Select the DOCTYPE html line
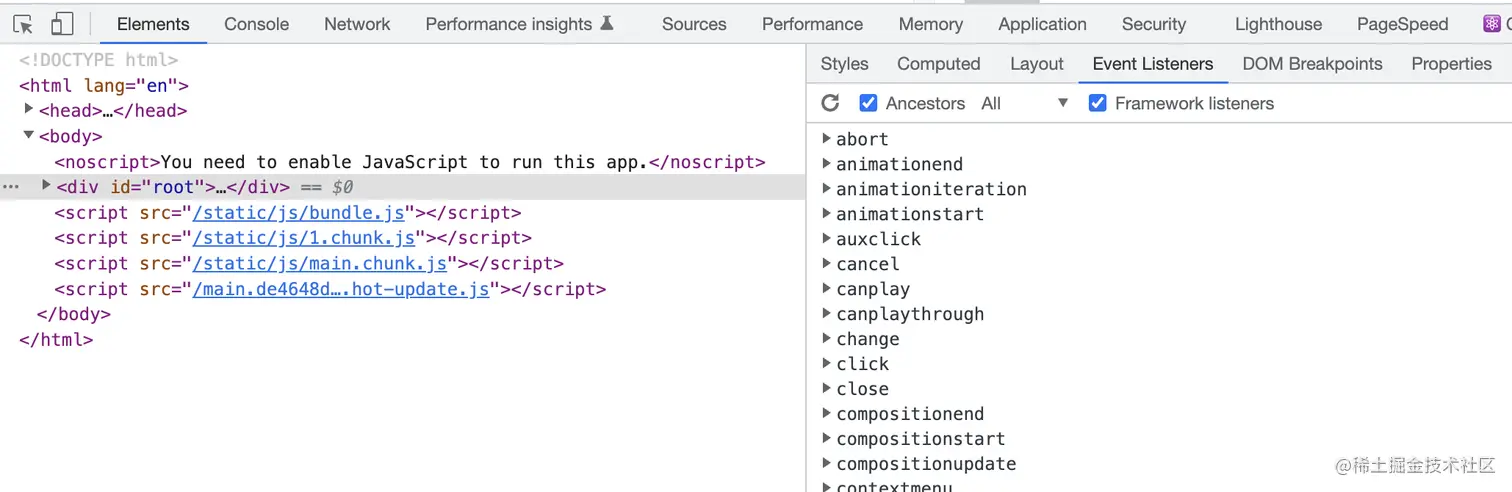 pyautogui.click(x=98, y=60)
